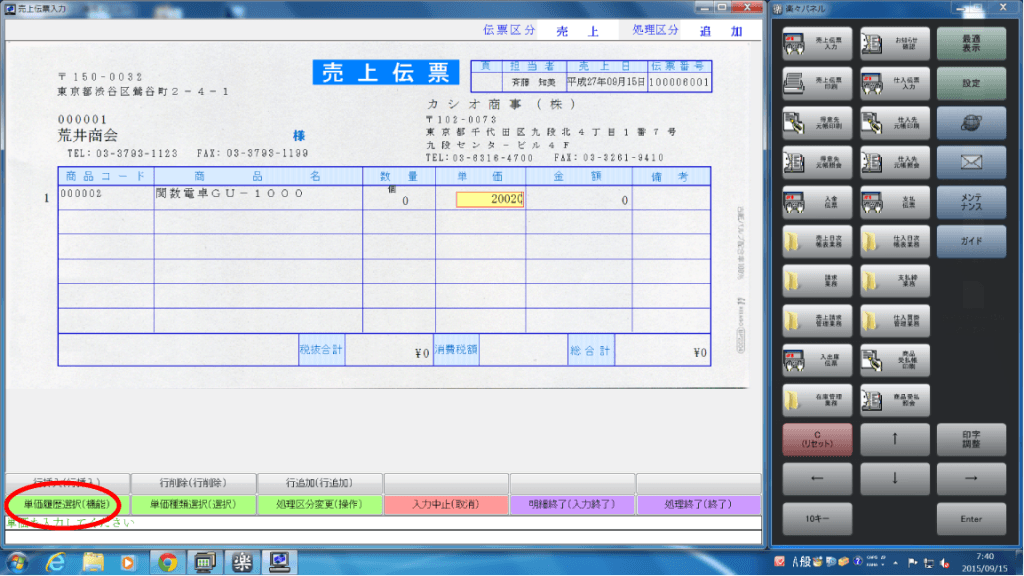Open お知らせ確認 panel button

pos(895,44)
